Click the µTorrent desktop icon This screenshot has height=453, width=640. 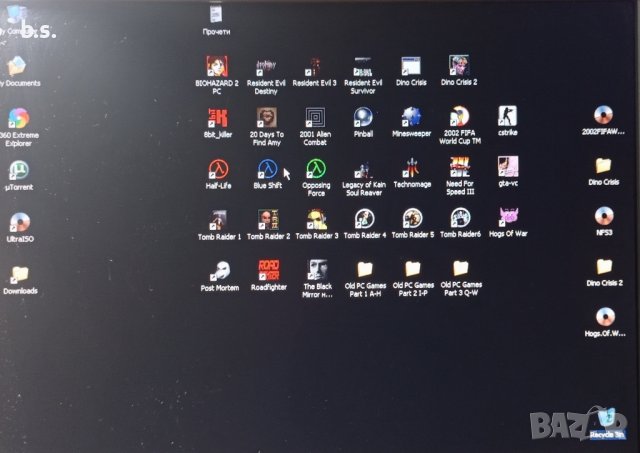tap(18, 171)
